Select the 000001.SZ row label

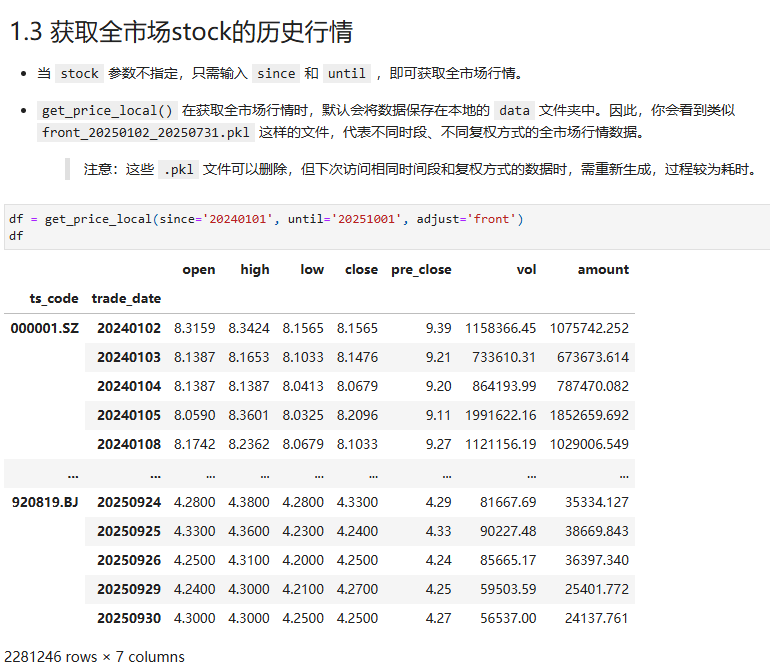(44, 328)
